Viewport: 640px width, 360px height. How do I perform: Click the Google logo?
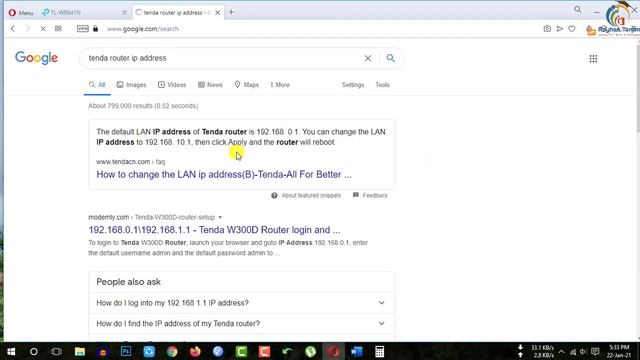[36, 58]
